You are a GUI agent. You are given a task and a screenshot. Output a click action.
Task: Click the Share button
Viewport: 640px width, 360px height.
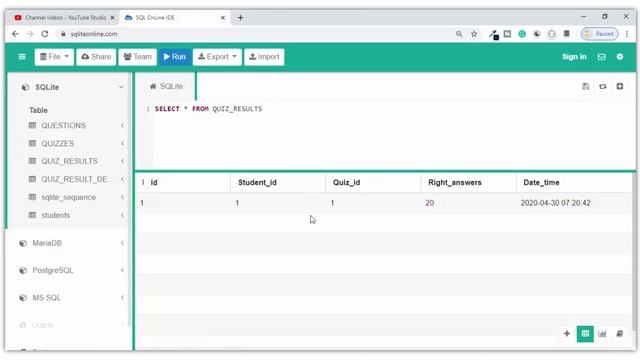click(x=96, y=57)
